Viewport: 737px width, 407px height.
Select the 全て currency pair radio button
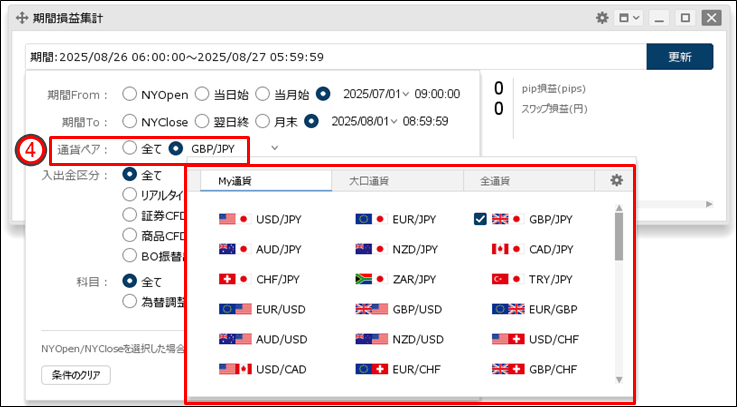pyautogui.click(x=130, y=148)
